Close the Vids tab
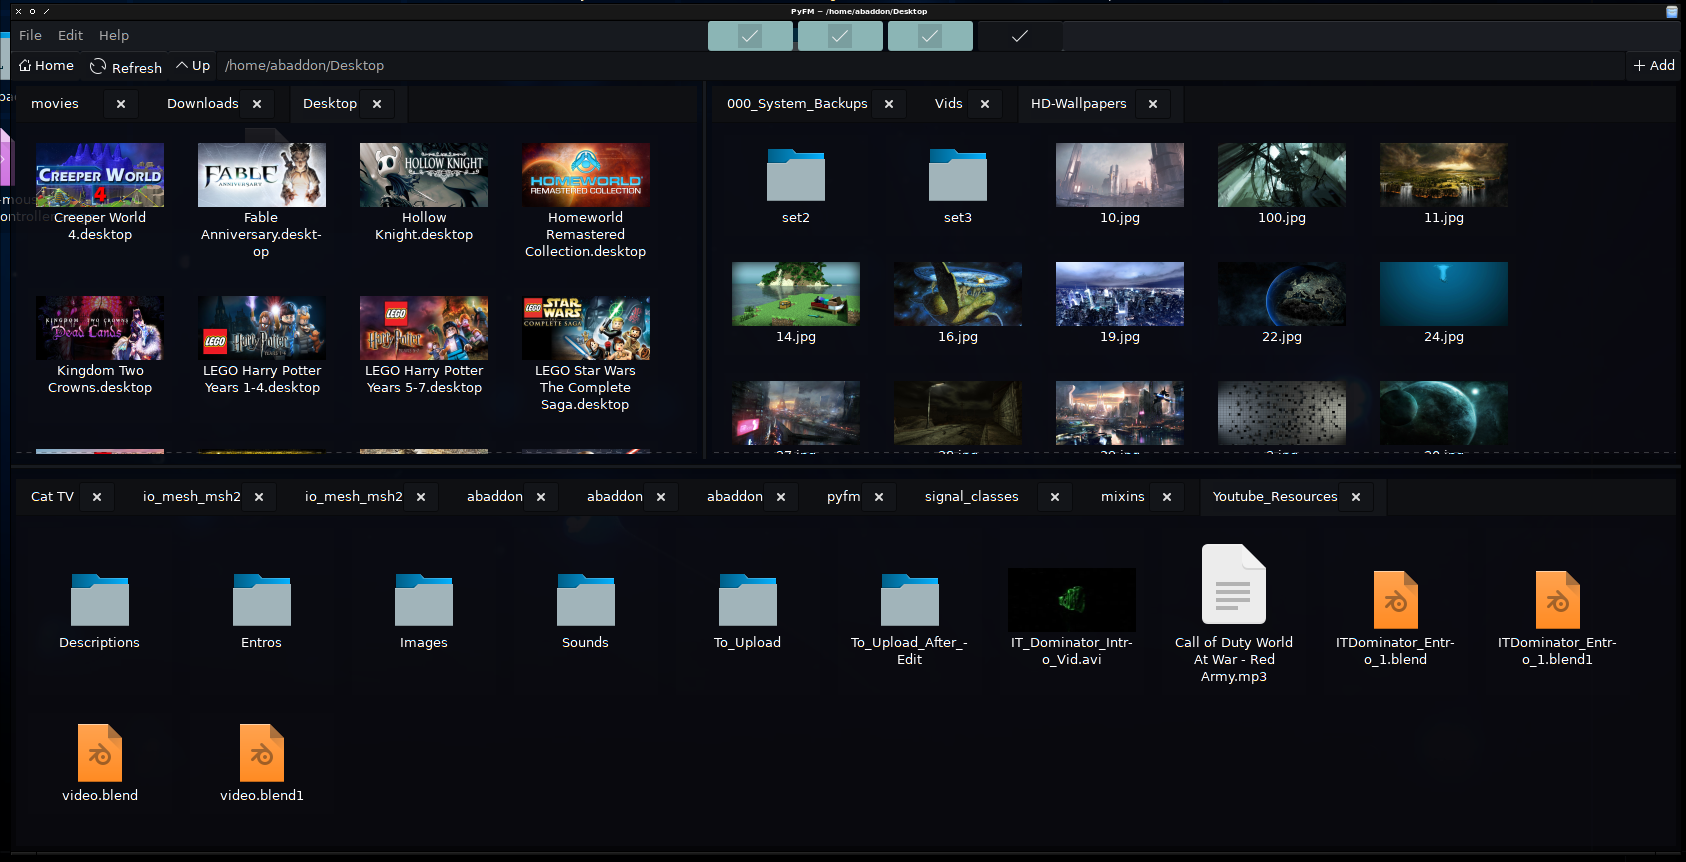 click(x=985, y=104)
